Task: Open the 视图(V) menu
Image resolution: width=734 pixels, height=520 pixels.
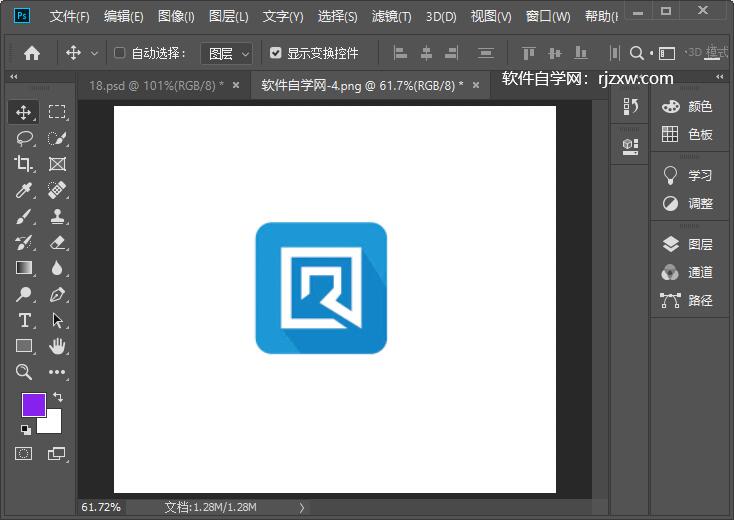Action: click(x=491, y=17)
